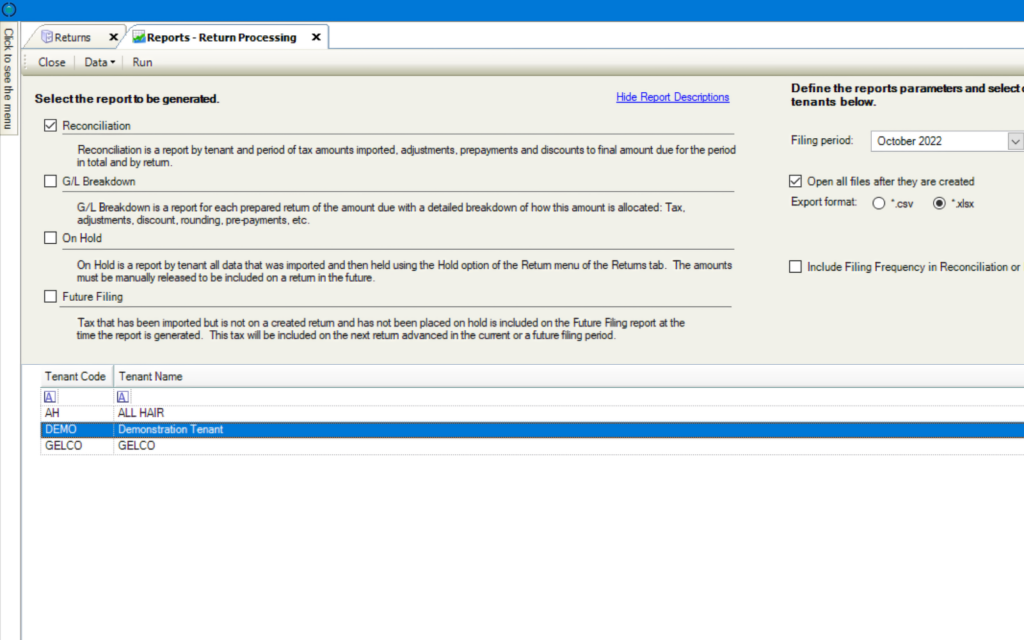Select the *.csv export format radio button
The width and height of the screenshot is (1024, 640).
tap(880, 203)
